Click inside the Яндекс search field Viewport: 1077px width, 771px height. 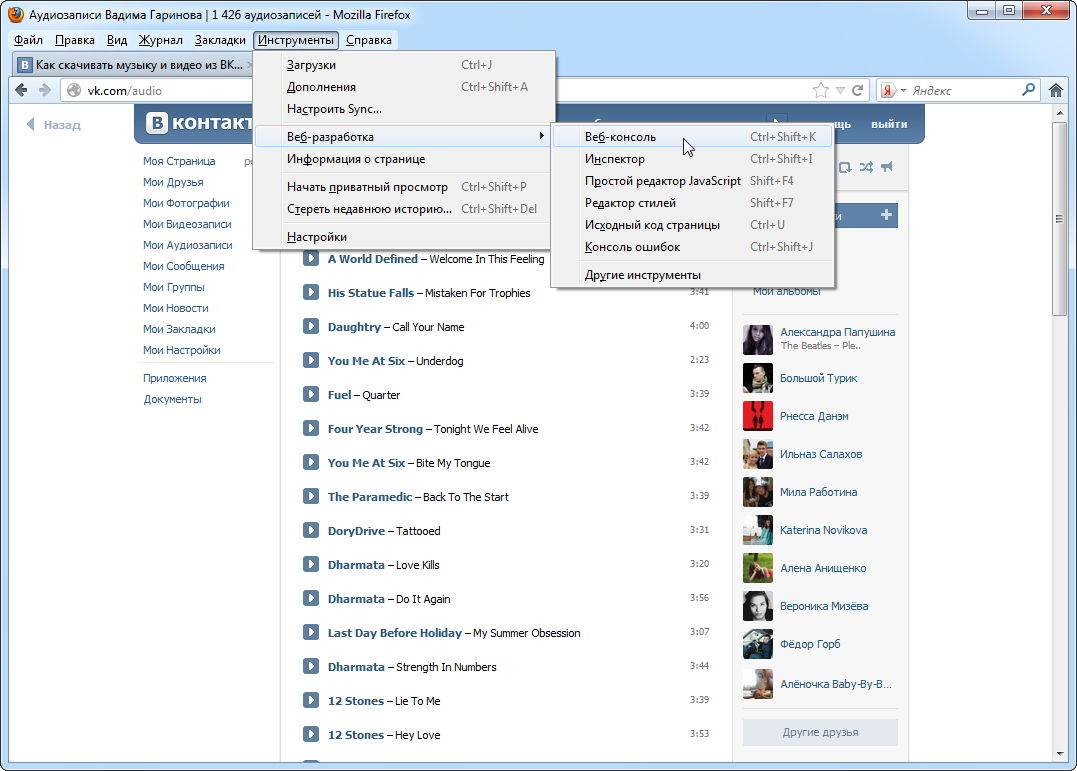pyautogui.click(x=964, y=90)
